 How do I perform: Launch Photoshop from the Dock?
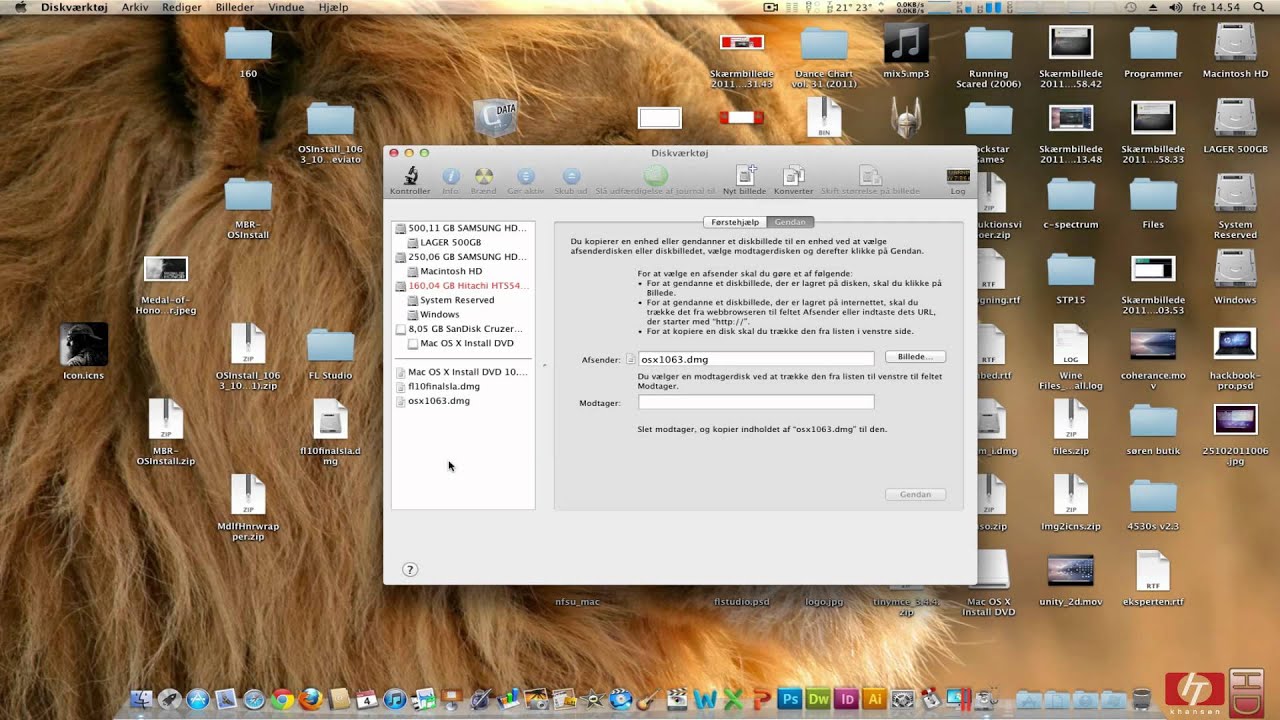pos(790,699)
